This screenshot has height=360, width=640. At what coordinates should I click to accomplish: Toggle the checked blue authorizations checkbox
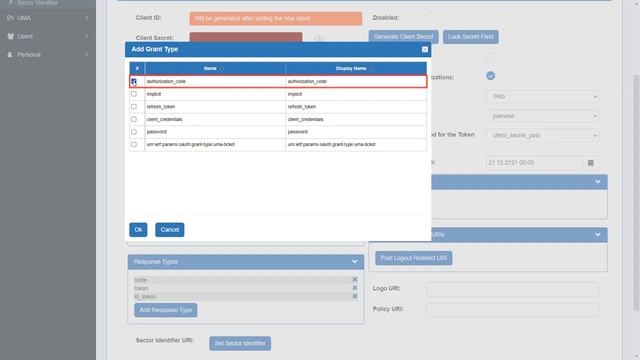pyautogui.click(x=491, y=76)
